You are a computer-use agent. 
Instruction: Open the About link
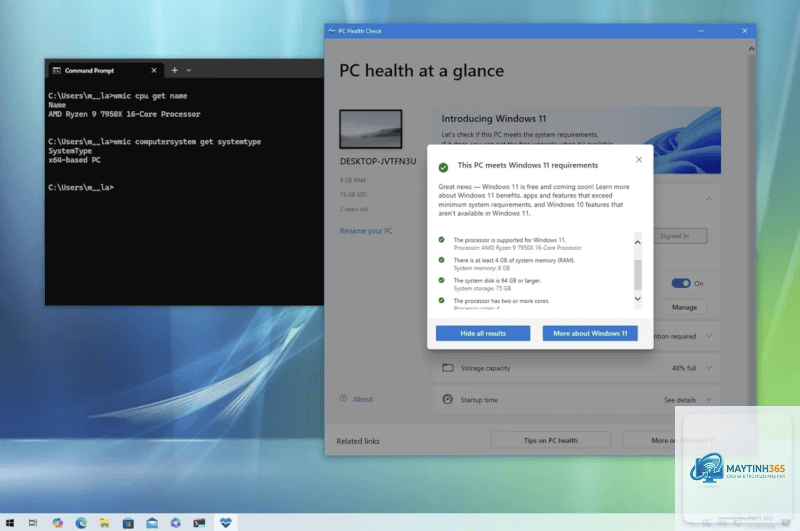tap(363, 399)
